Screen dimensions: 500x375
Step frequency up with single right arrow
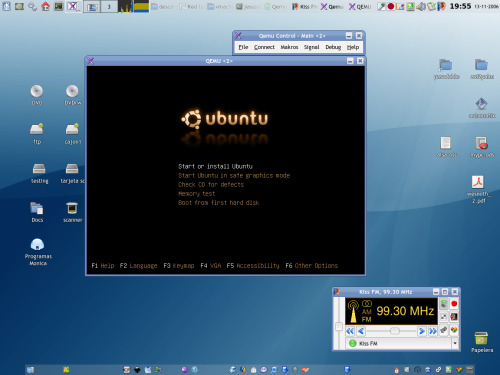[x=422, y=331]
